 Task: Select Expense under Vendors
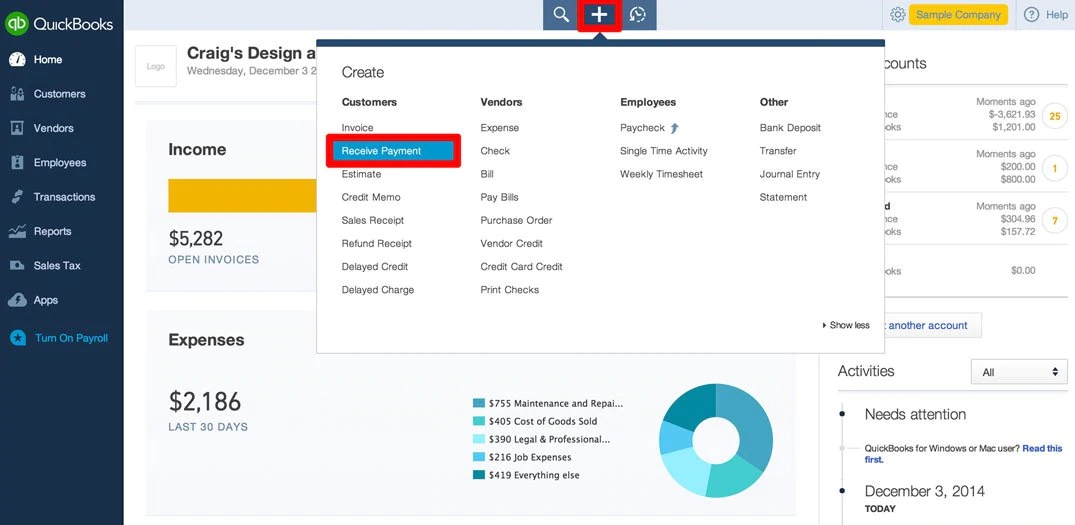[x=500, y=127]
